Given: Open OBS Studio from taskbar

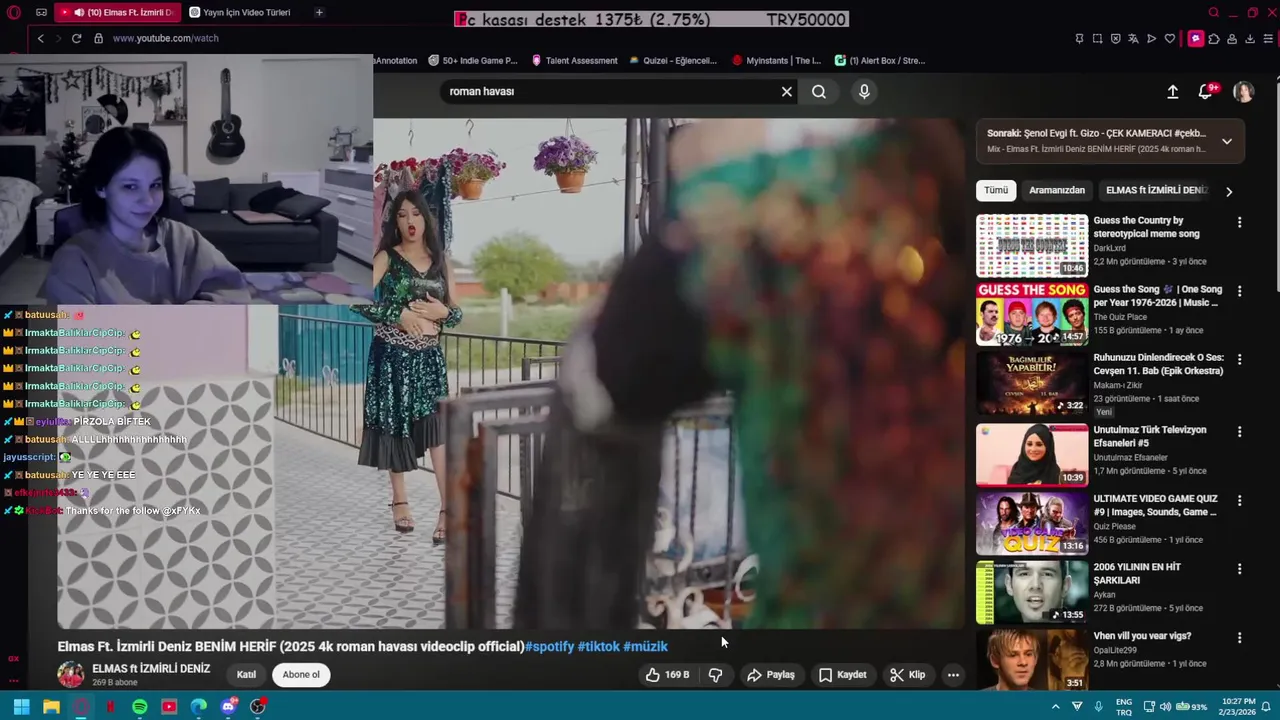Looking at the screenshot, I should [x=258, y=707].
